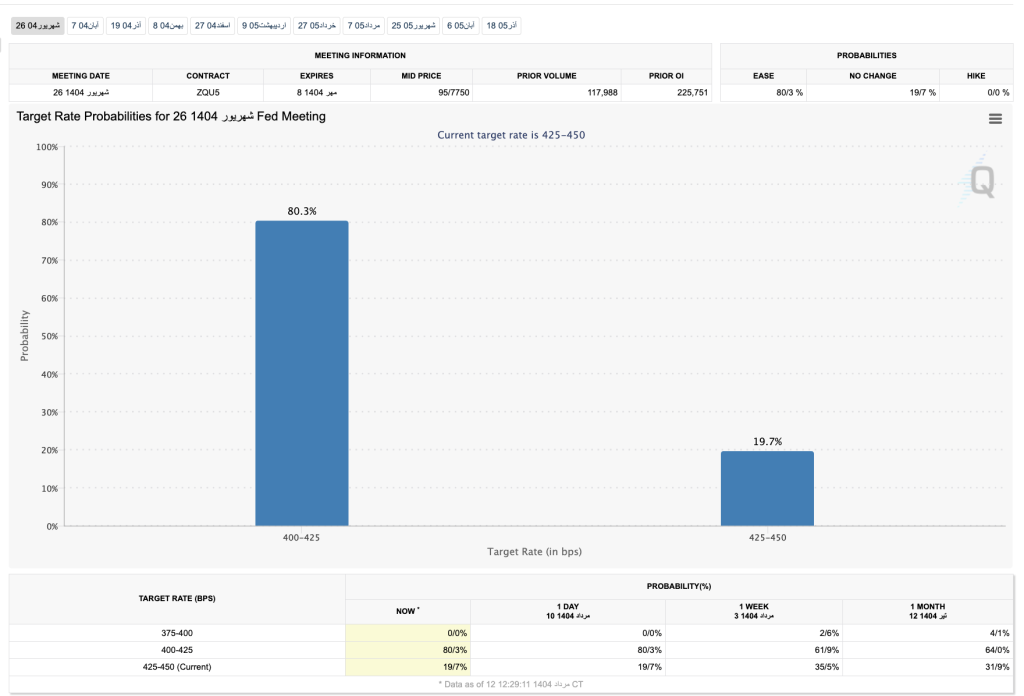Open the 19 آذر 04 meeting tab
Image resolution: width=1024 pixels, height=696 pixels.
(x=126, y=25)
